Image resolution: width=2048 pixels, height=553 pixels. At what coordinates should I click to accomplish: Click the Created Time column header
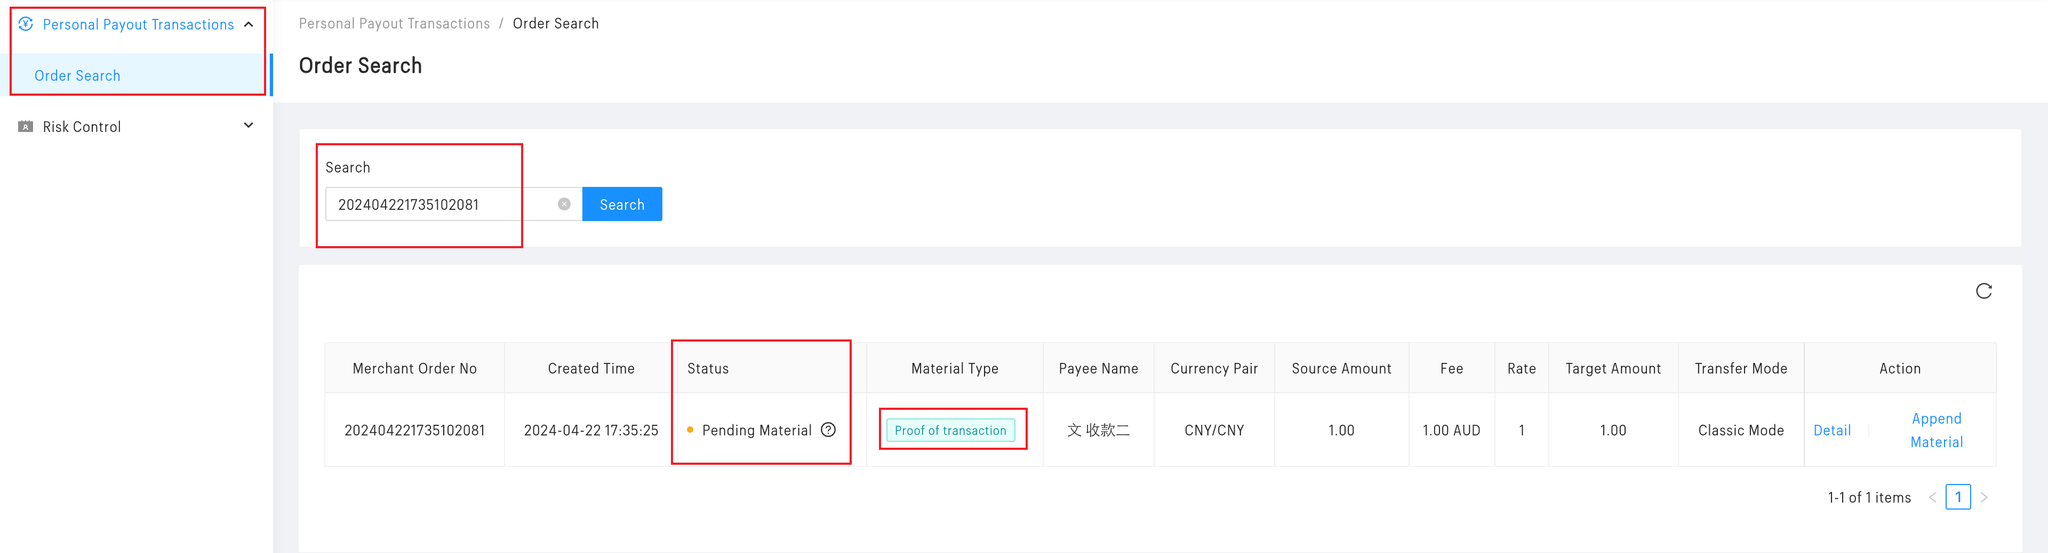tap(591, 368)
